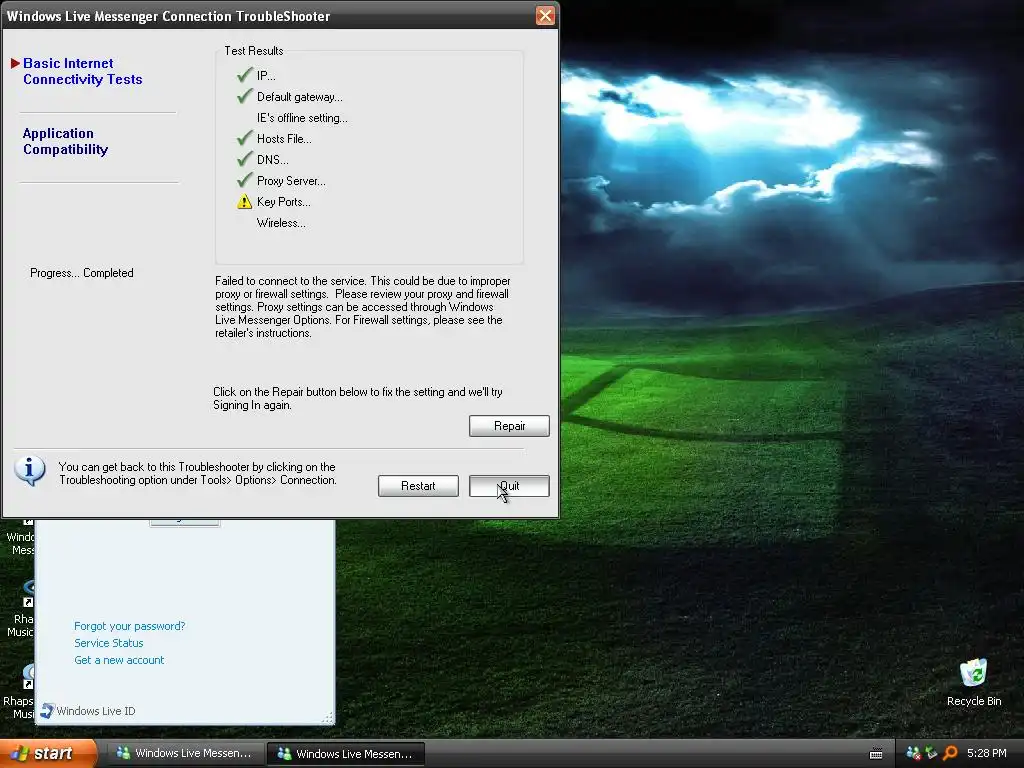Select the DNS... result
The image size is (1024, 768).
(272, 160)
